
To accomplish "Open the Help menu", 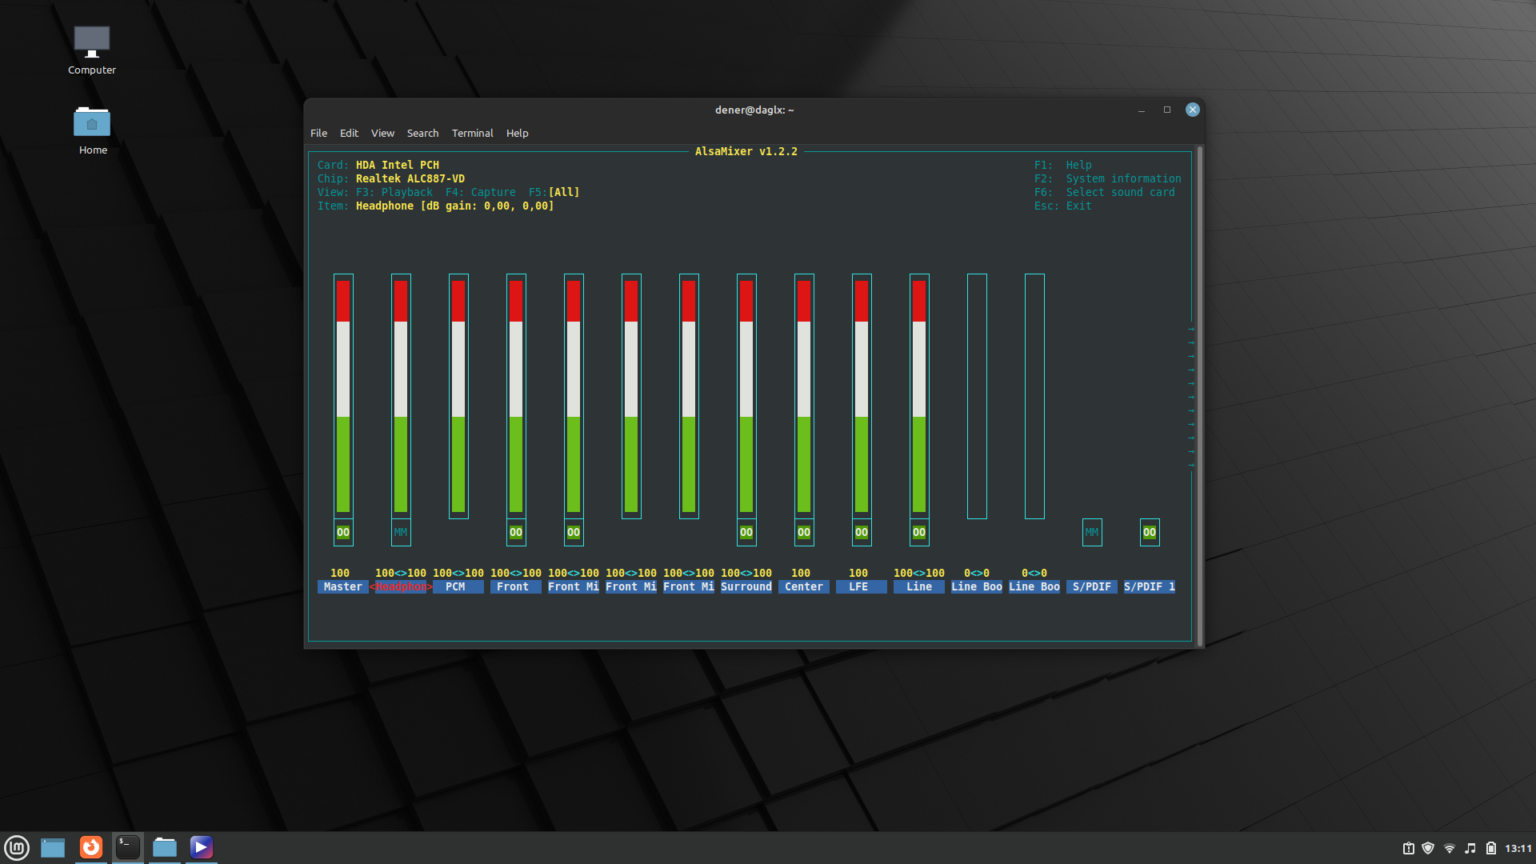I will point(517,133).
